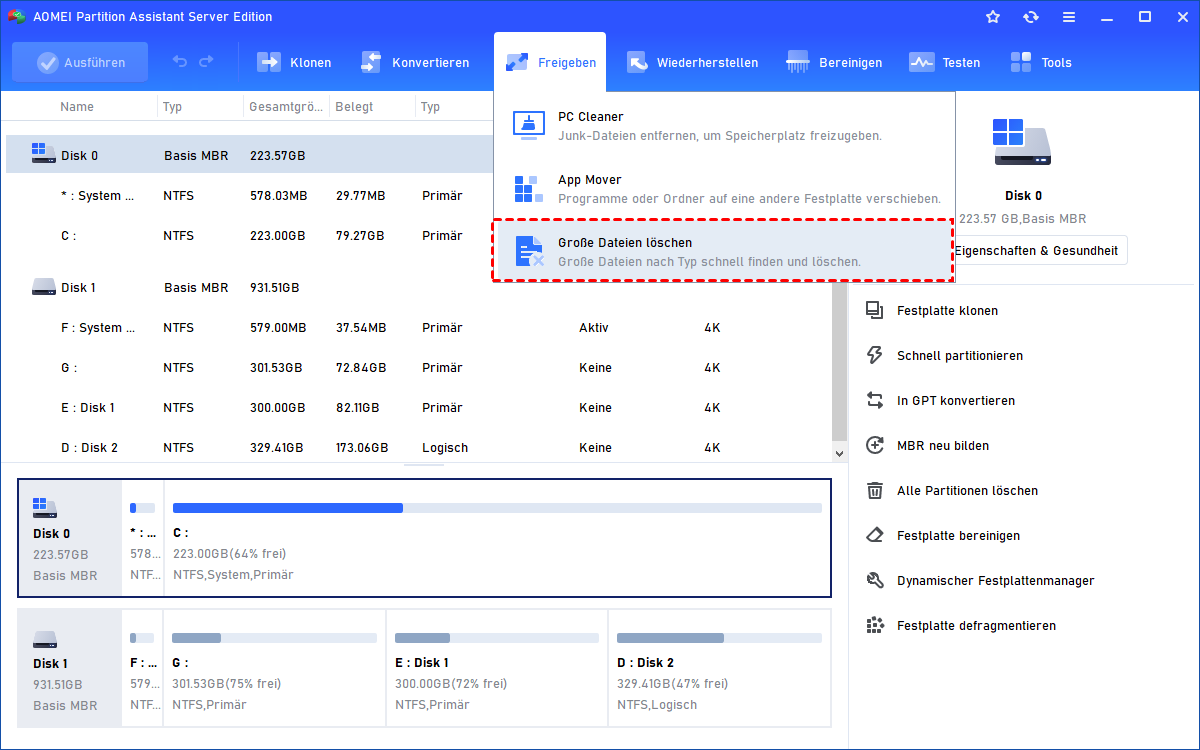Click the PC Cleaner monitor icon
1200x750 pixels.
point(529,125)
